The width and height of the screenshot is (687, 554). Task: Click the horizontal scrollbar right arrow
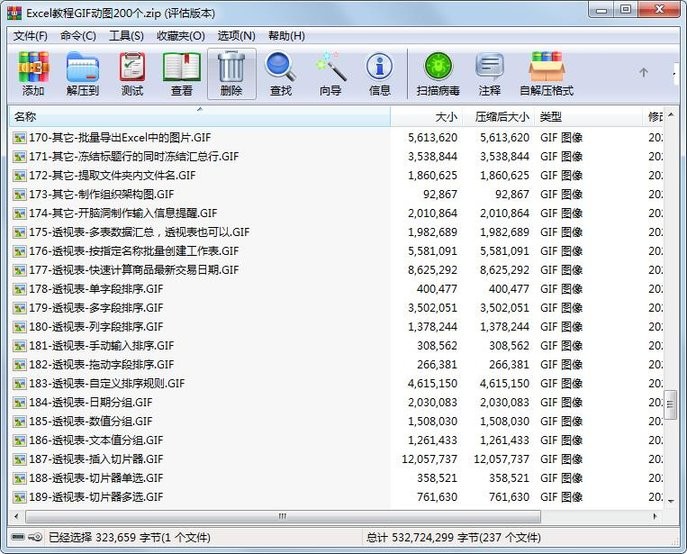(655, 516)
